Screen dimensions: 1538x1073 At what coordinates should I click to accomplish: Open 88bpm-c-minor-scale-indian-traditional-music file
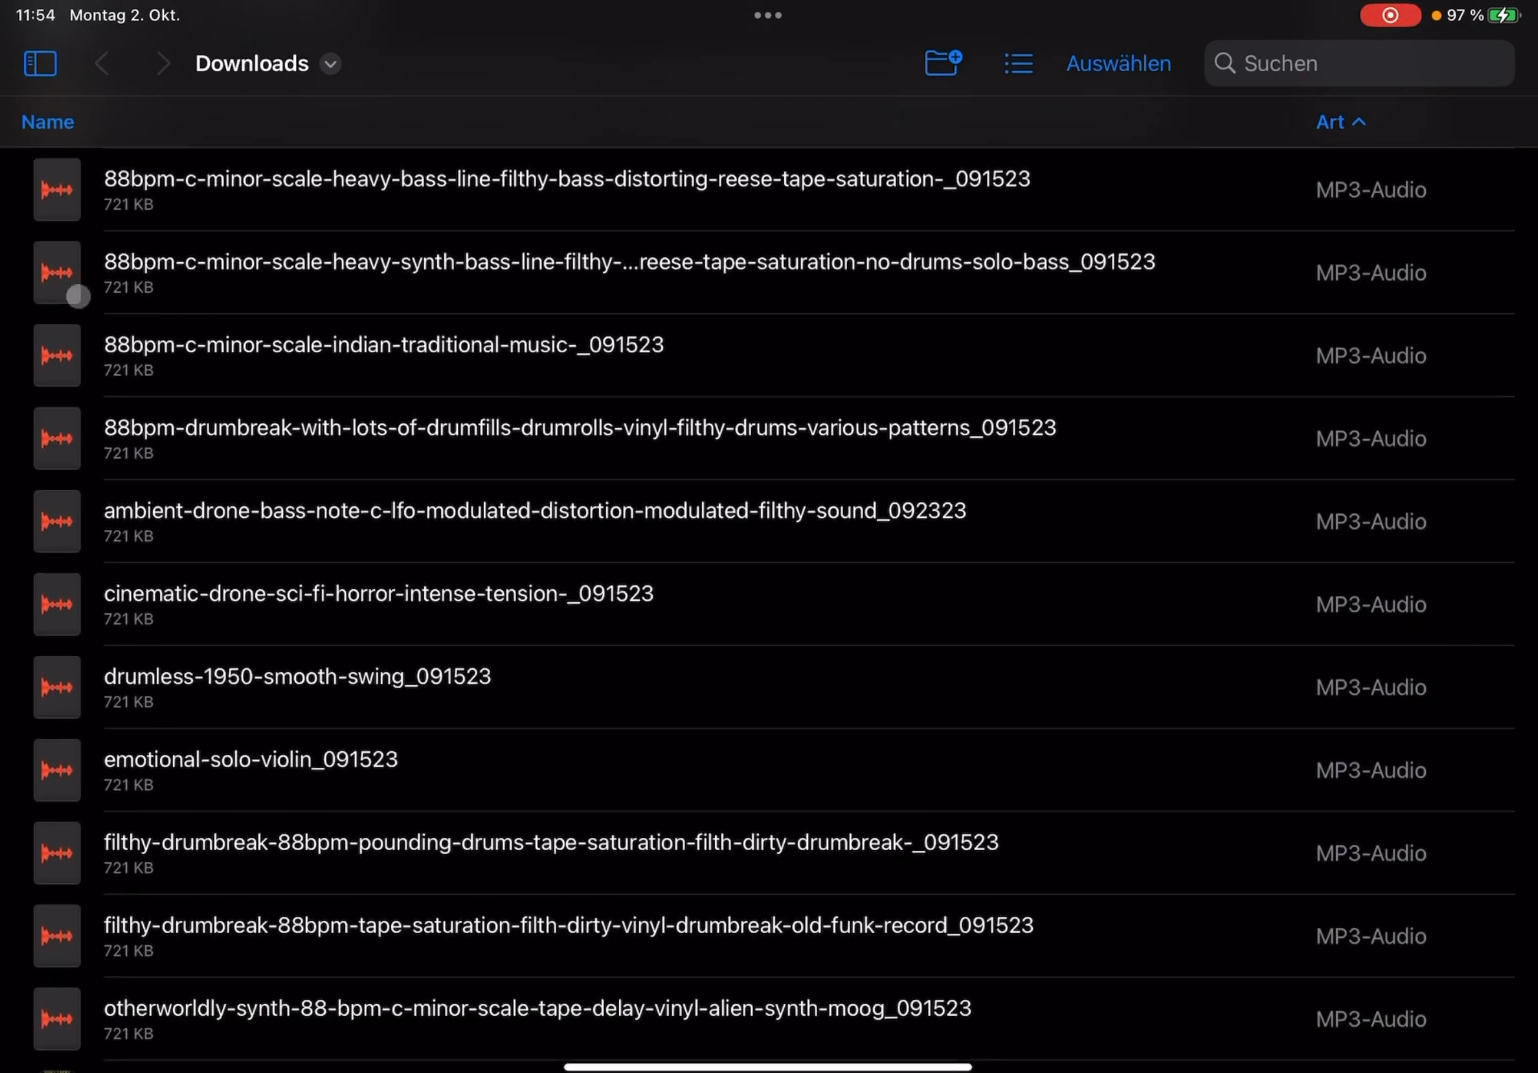tap(384, 345)
